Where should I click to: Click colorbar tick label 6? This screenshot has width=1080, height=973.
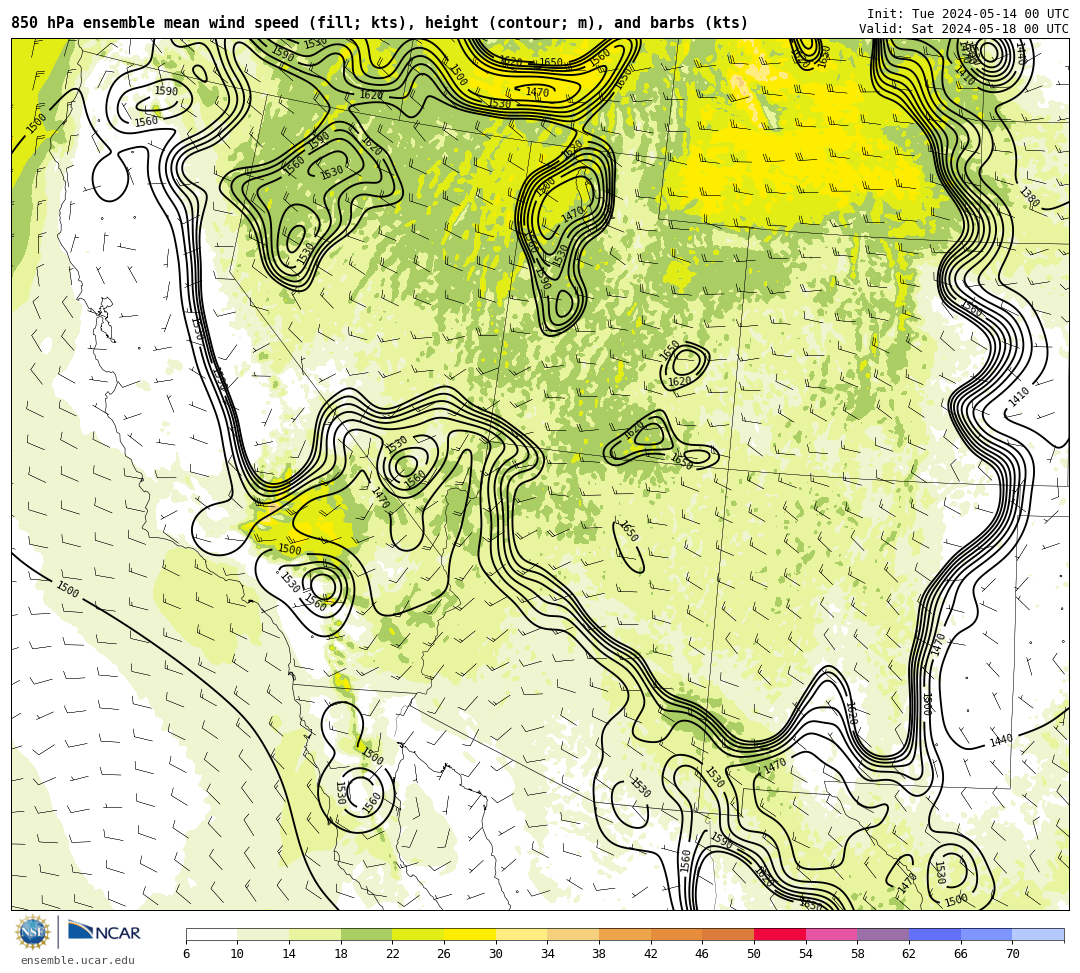click(186, 954)
